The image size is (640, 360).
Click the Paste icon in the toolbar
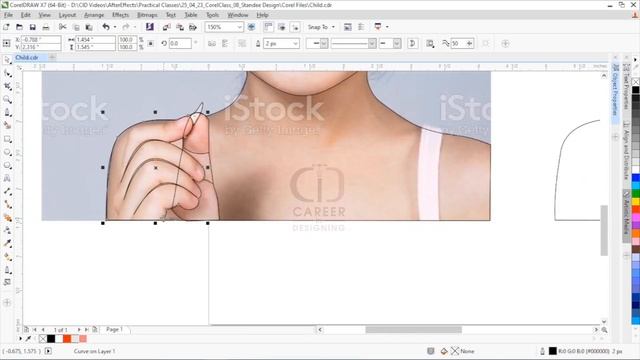[x=89, y=27]
